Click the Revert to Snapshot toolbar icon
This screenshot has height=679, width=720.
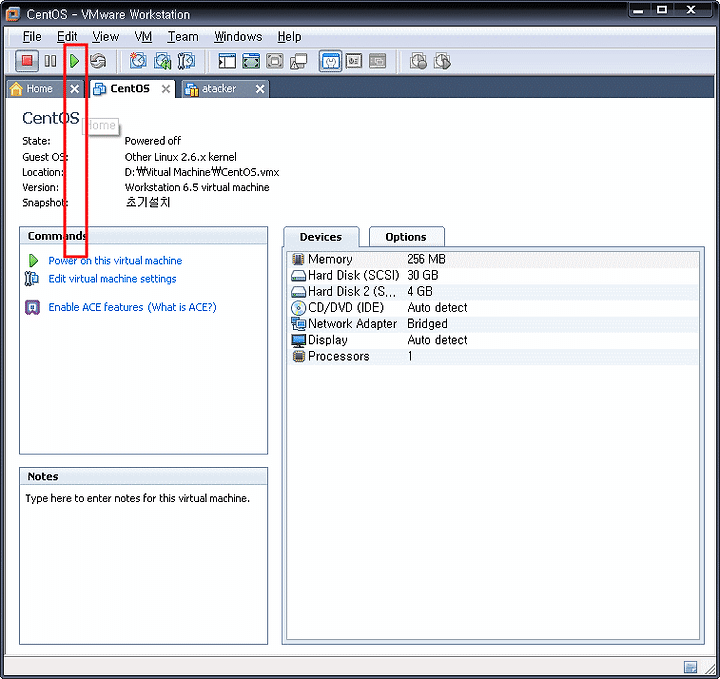tap(162, 61)
